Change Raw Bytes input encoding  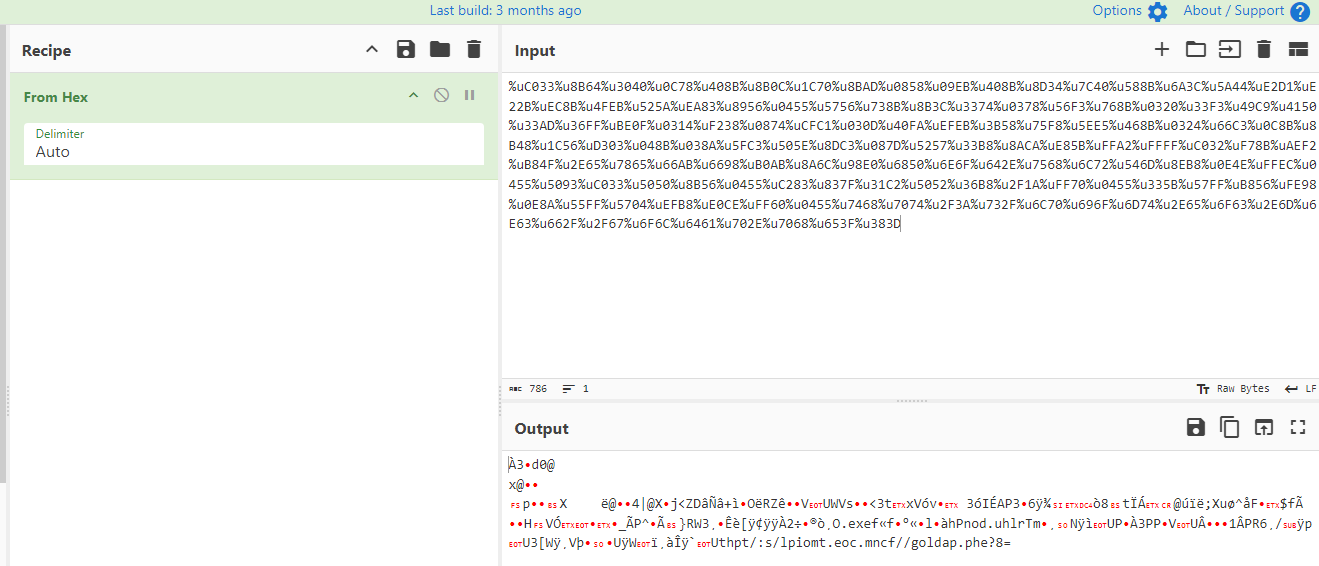[1233, 389]
